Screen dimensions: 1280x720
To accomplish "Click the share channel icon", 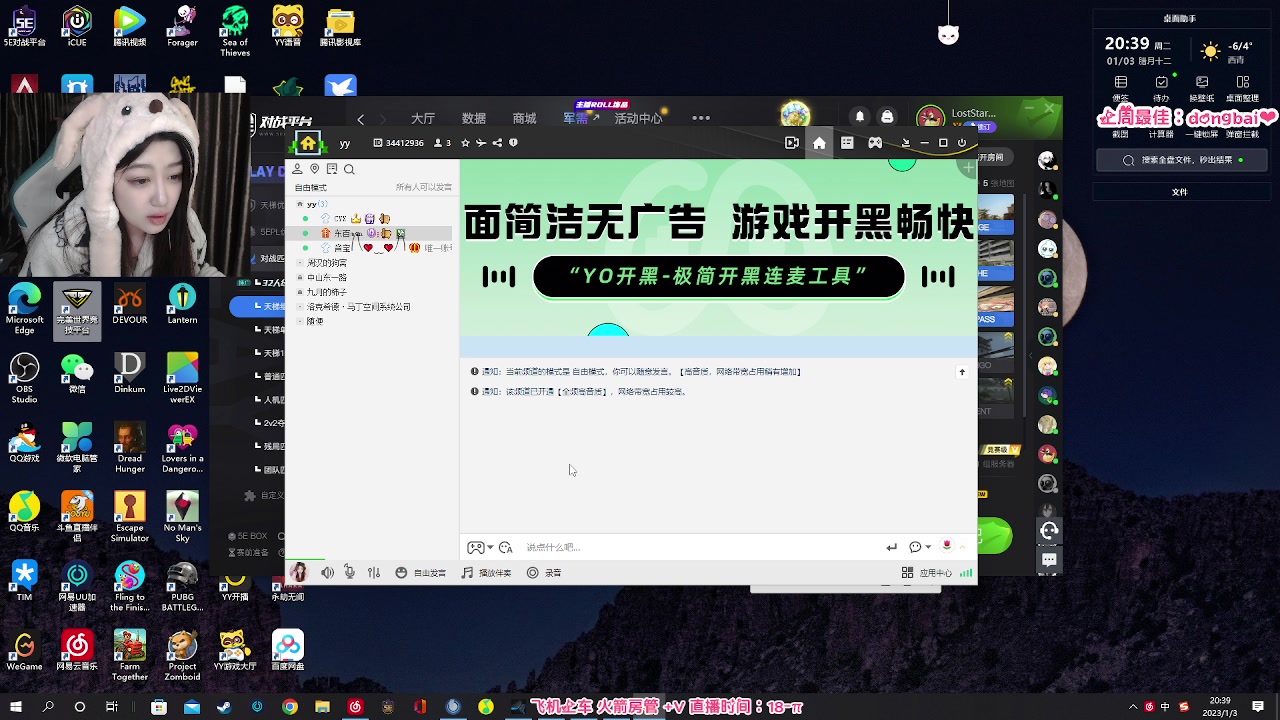I will (497, 143).
